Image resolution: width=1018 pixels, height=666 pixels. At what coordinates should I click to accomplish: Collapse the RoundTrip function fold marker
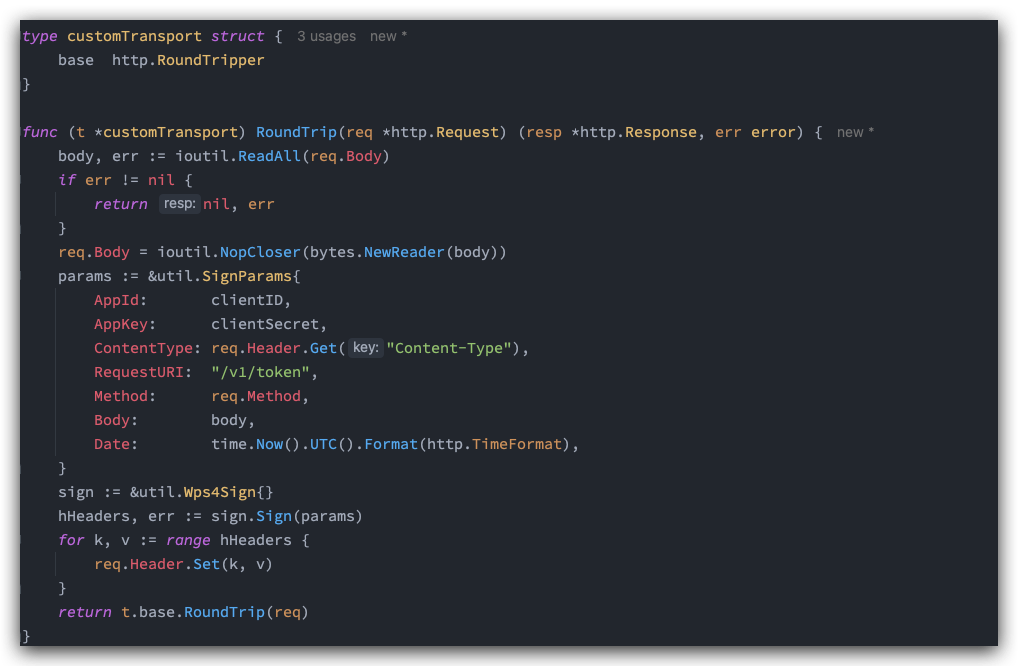23,132
